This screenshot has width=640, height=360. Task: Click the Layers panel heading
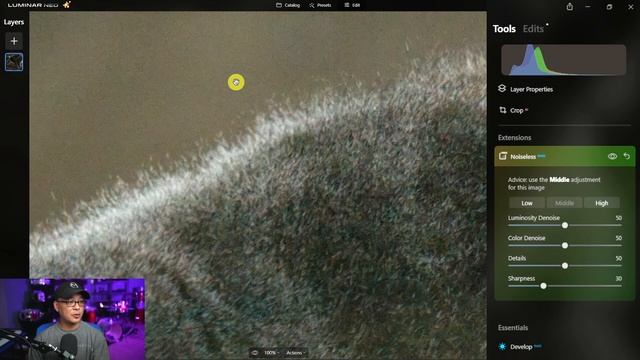click(x=14, y=22)
